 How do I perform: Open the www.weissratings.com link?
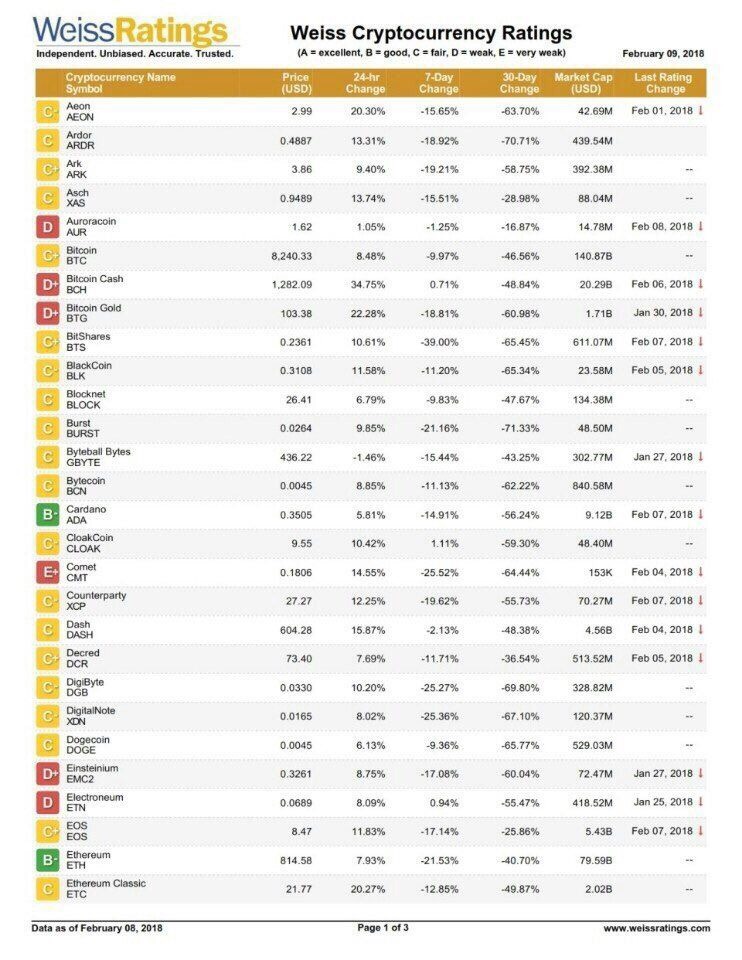click(657, 928)
